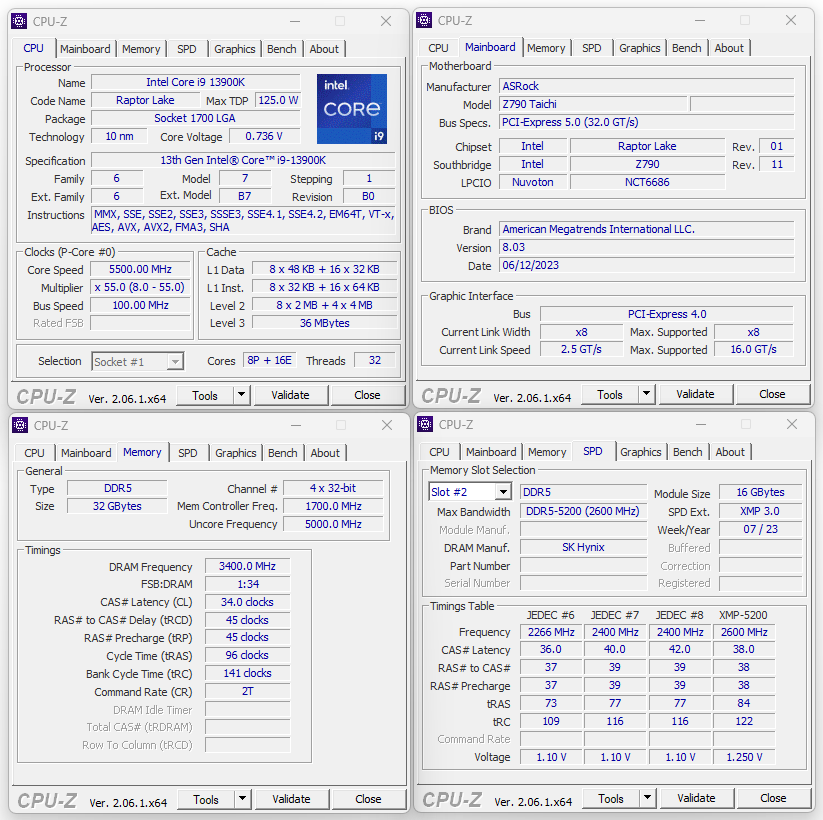Image resolution: width=823 pixels, height=820 pixels.
Task: Click the Intel Core i9 logo badge
Action: tap(352, 109)
